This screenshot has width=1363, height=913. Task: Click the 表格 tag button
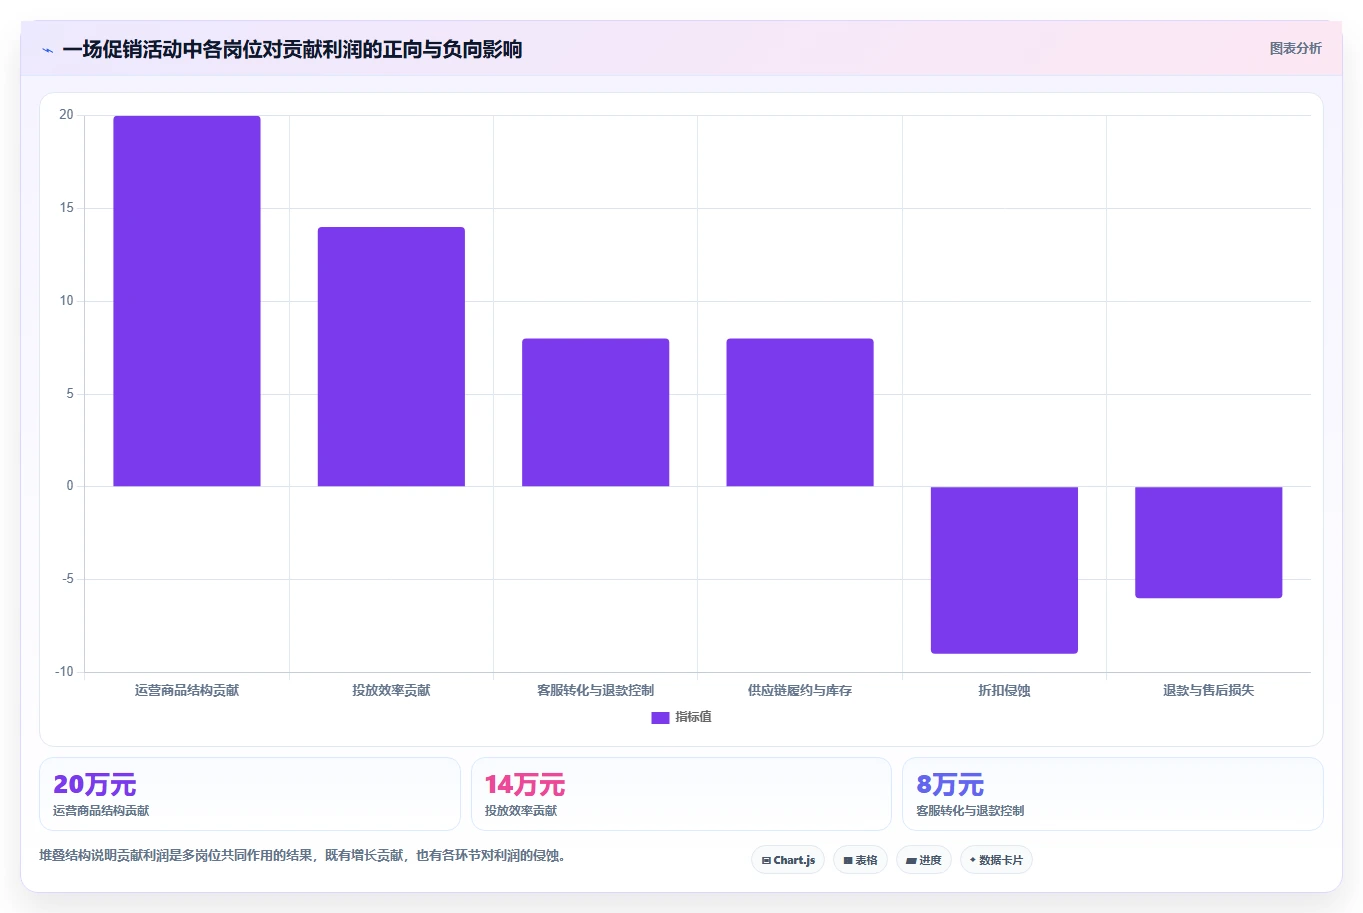click(860, 860)
